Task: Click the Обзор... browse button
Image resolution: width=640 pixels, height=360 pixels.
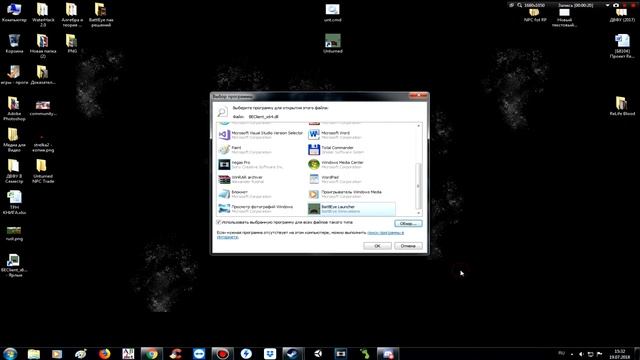Action: (408, 224)
